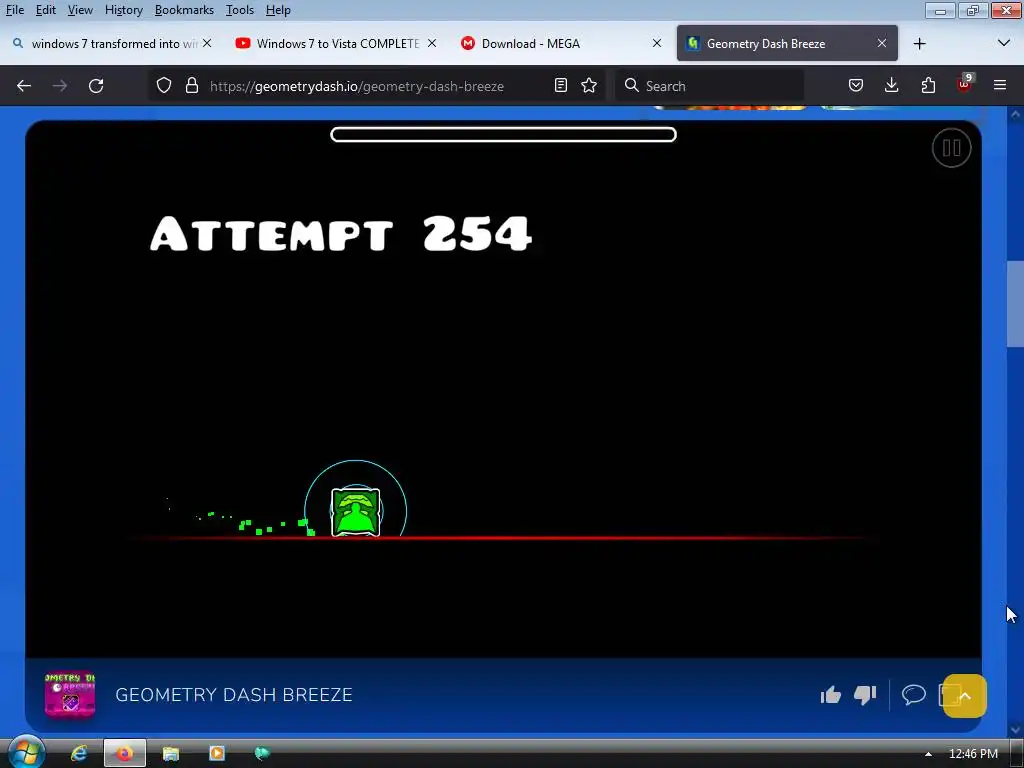Click the forward navigation arrow

point(60,86)
